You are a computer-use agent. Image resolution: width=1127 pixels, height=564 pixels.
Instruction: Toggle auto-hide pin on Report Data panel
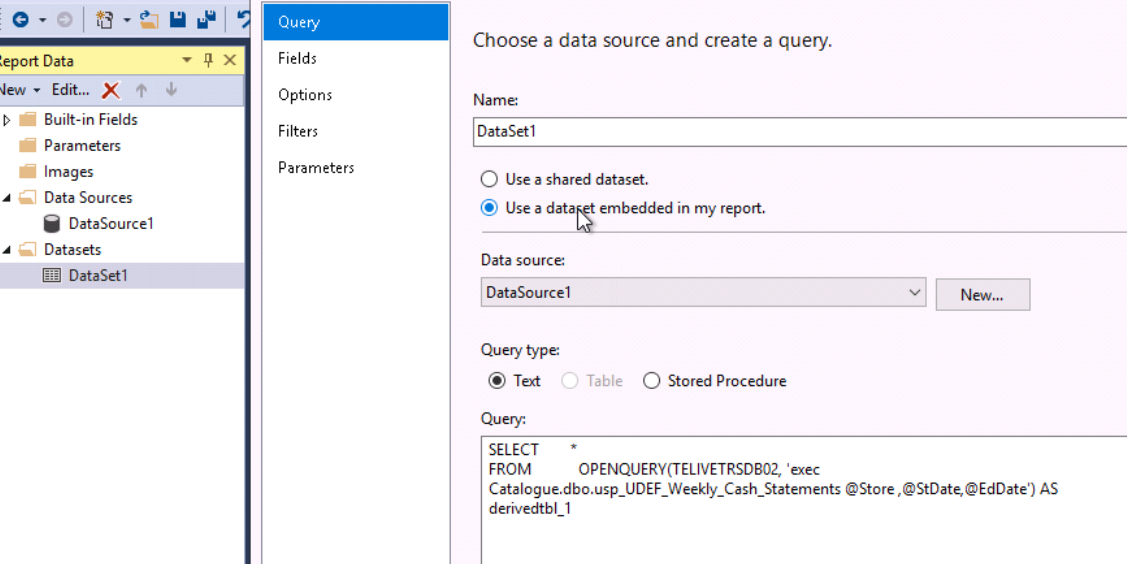coord(208,60)
